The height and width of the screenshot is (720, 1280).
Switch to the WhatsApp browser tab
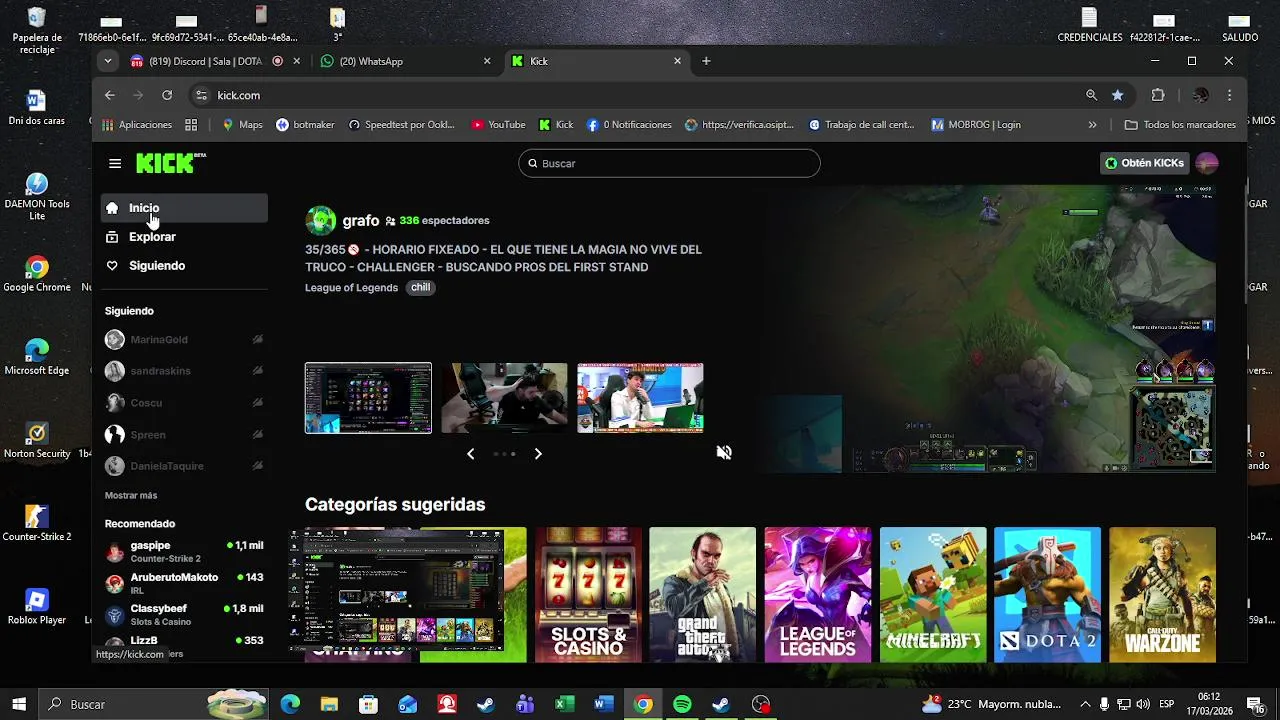pos(407,61)
